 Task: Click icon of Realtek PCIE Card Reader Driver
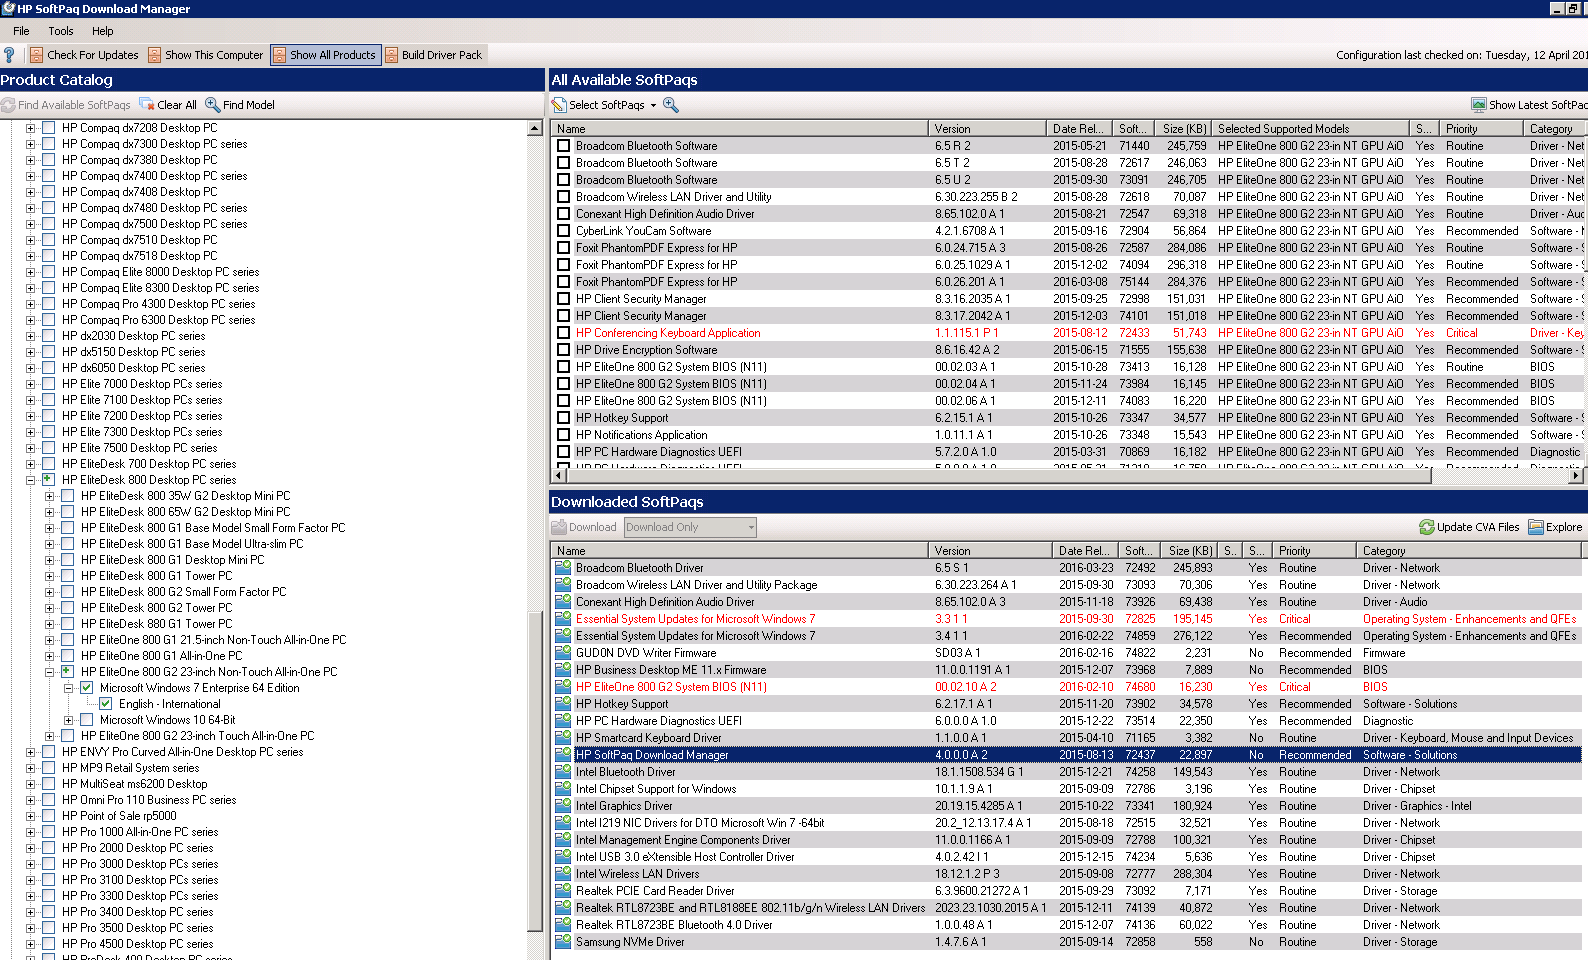(564, 891)
